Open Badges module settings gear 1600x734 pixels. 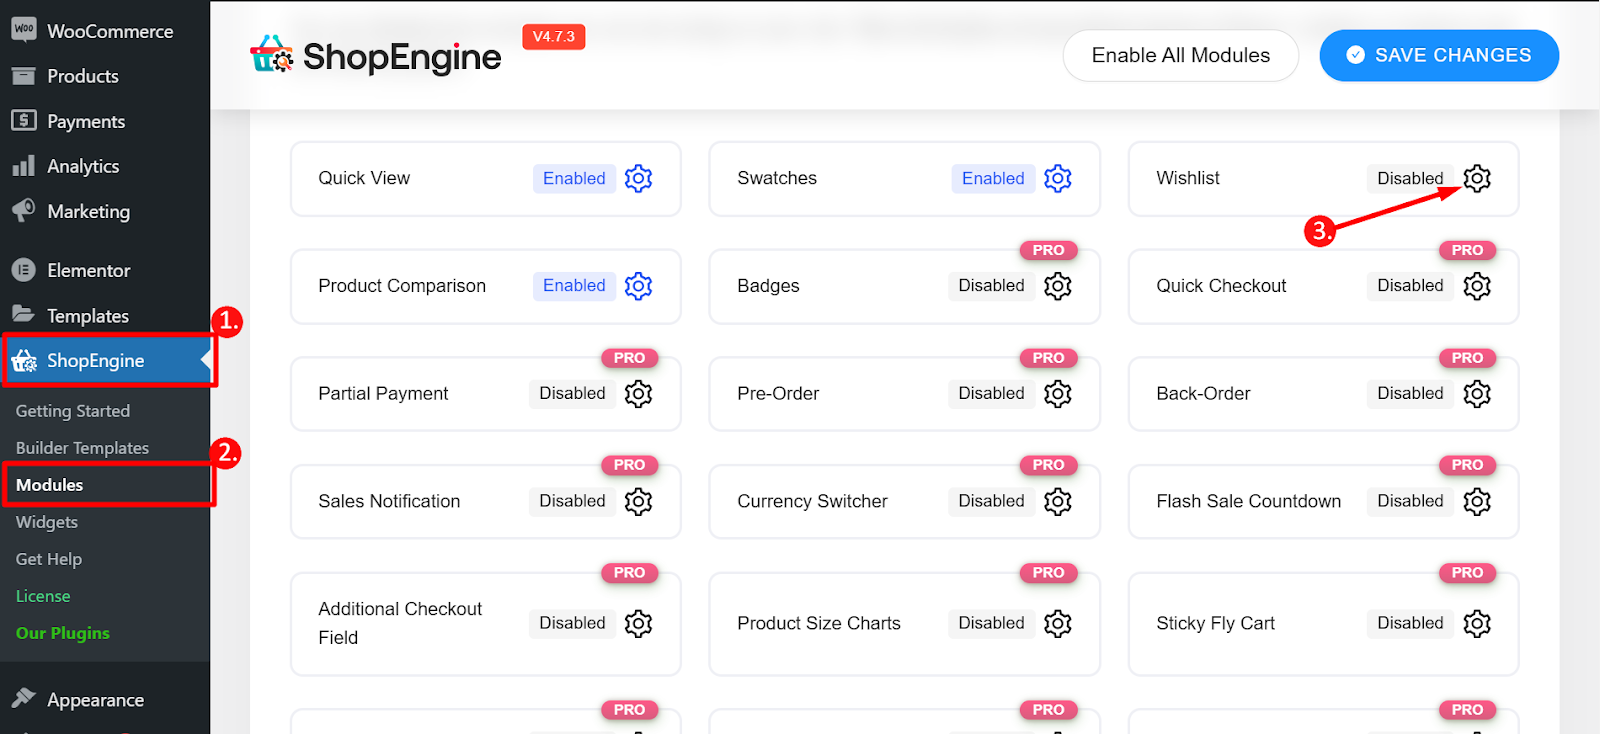pyautogui.click(x=1057, y=286)
